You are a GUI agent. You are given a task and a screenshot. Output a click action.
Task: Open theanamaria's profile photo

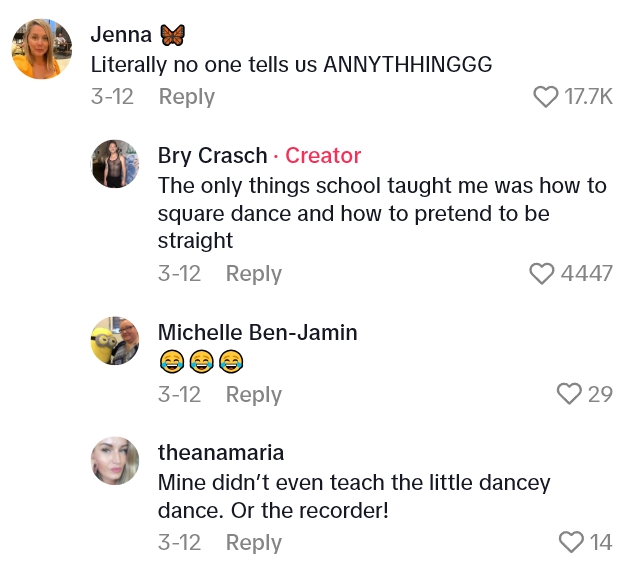(115, 461)
